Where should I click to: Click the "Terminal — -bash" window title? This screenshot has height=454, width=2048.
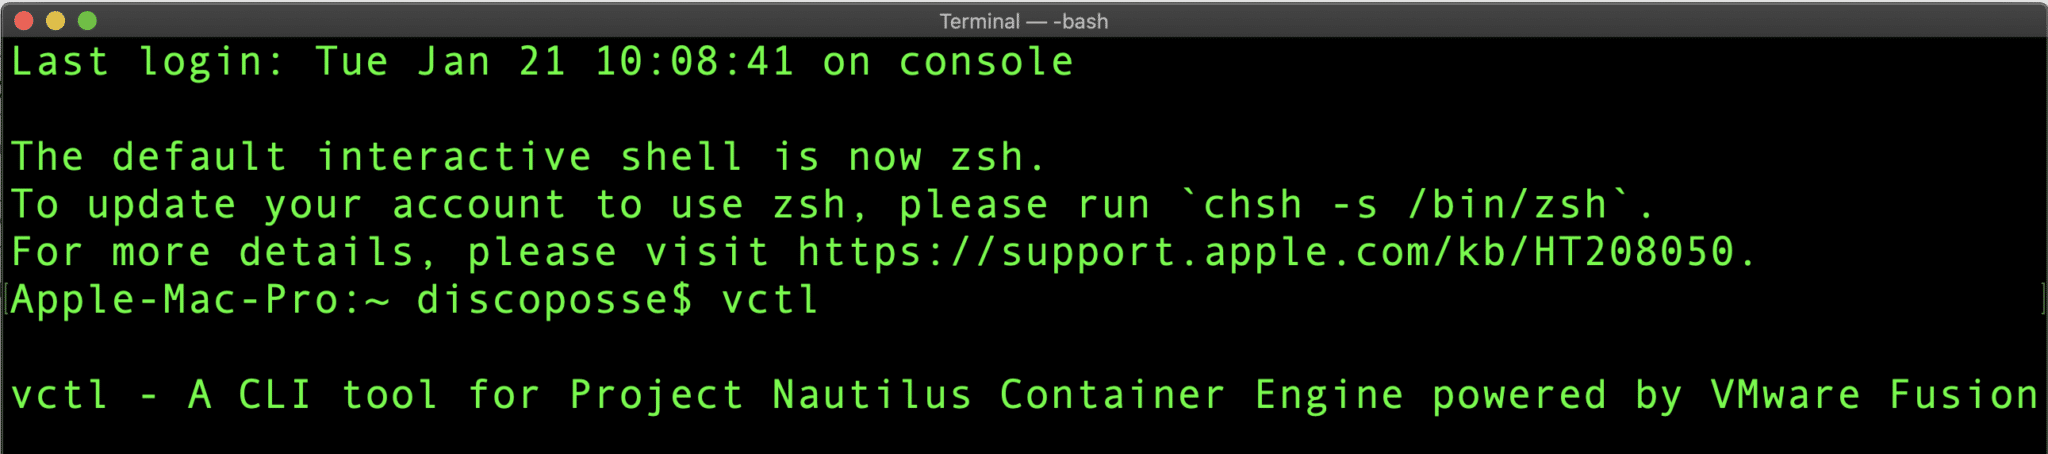tap(1023, 21)
